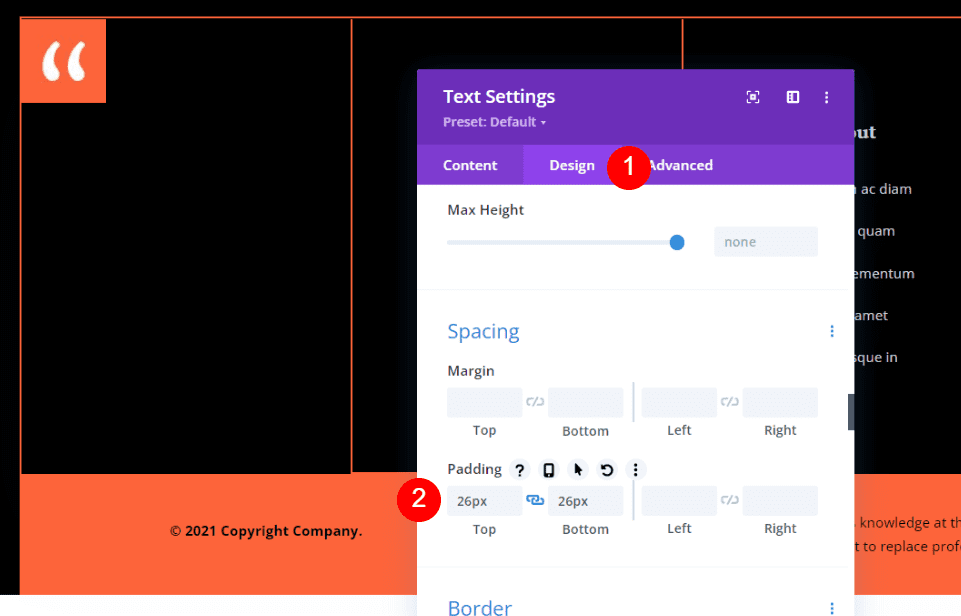This screenshot has width=961, height=616.
Task: Open the extended Padding options three-dot icon
Action: [635, 469]
